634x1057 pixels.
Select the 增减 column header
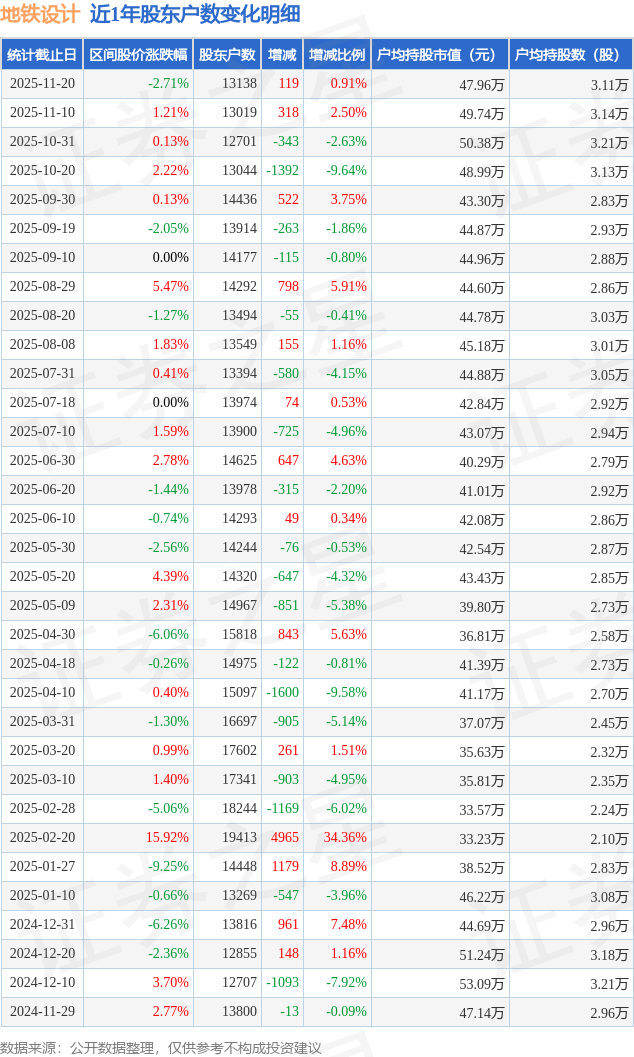pos(282,55)
